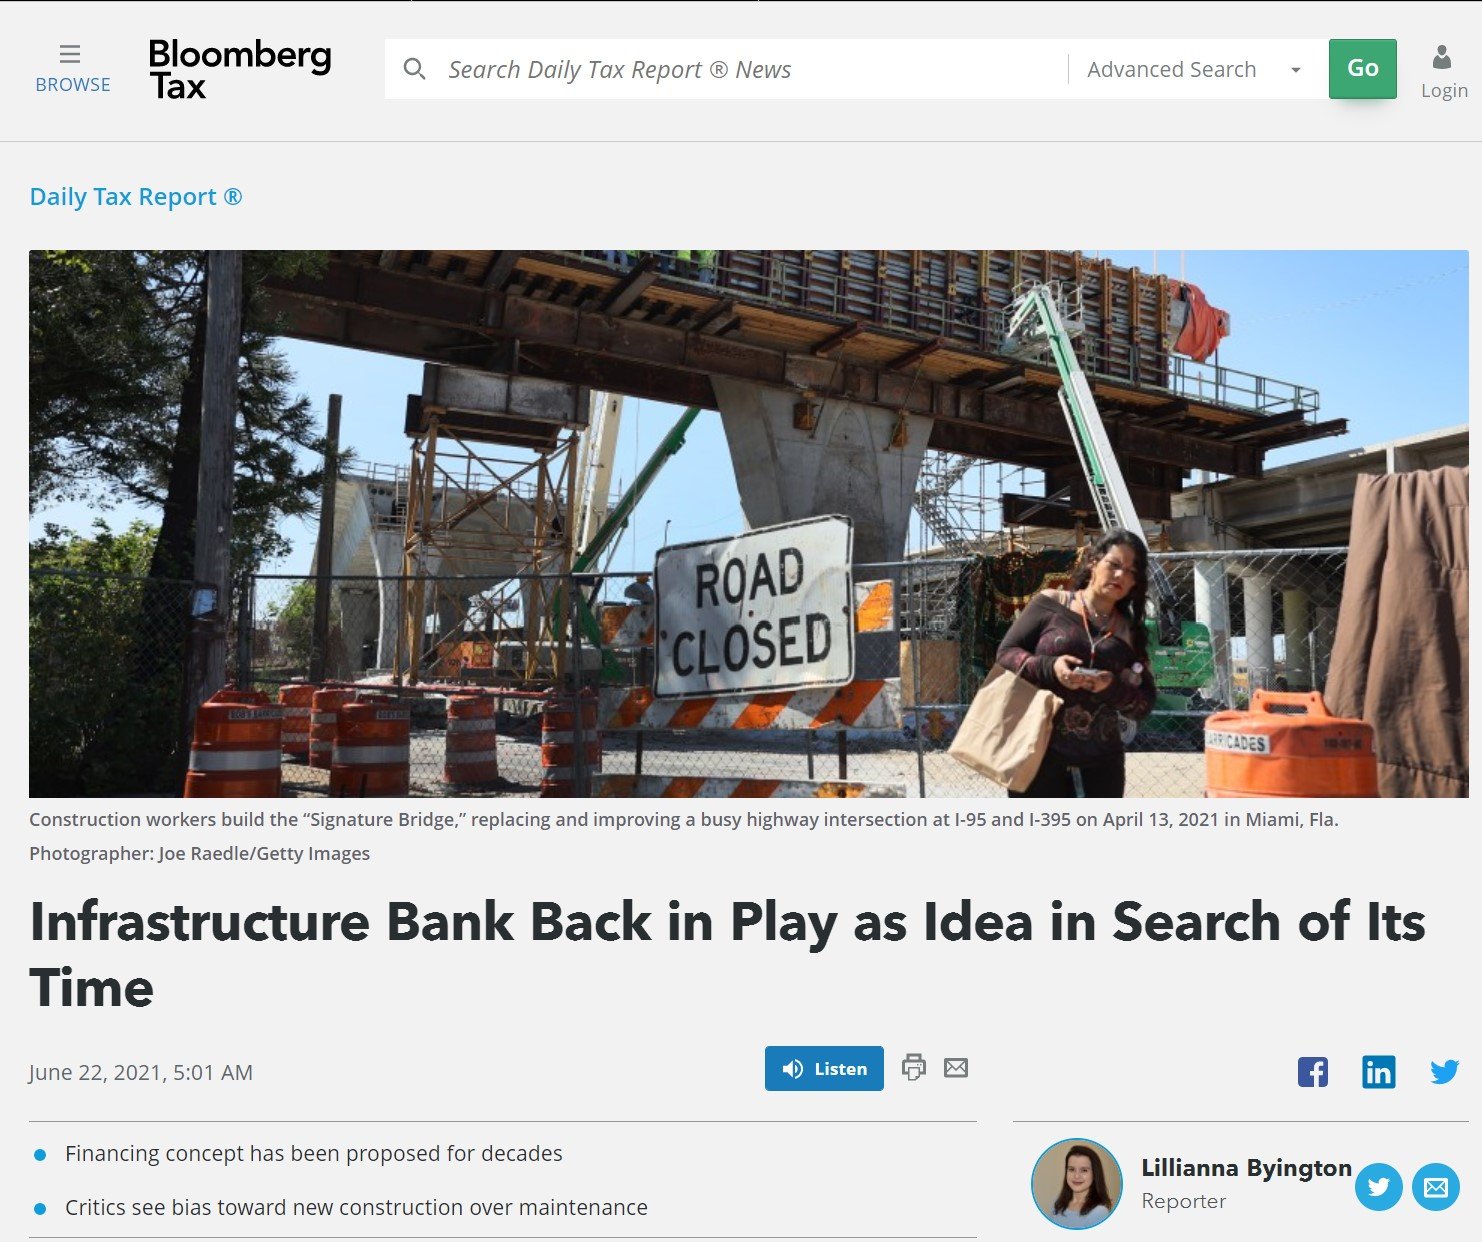Open the Advanced Search options
The width and height of the screenshot is (1482, 1242).
point(1171,69)
